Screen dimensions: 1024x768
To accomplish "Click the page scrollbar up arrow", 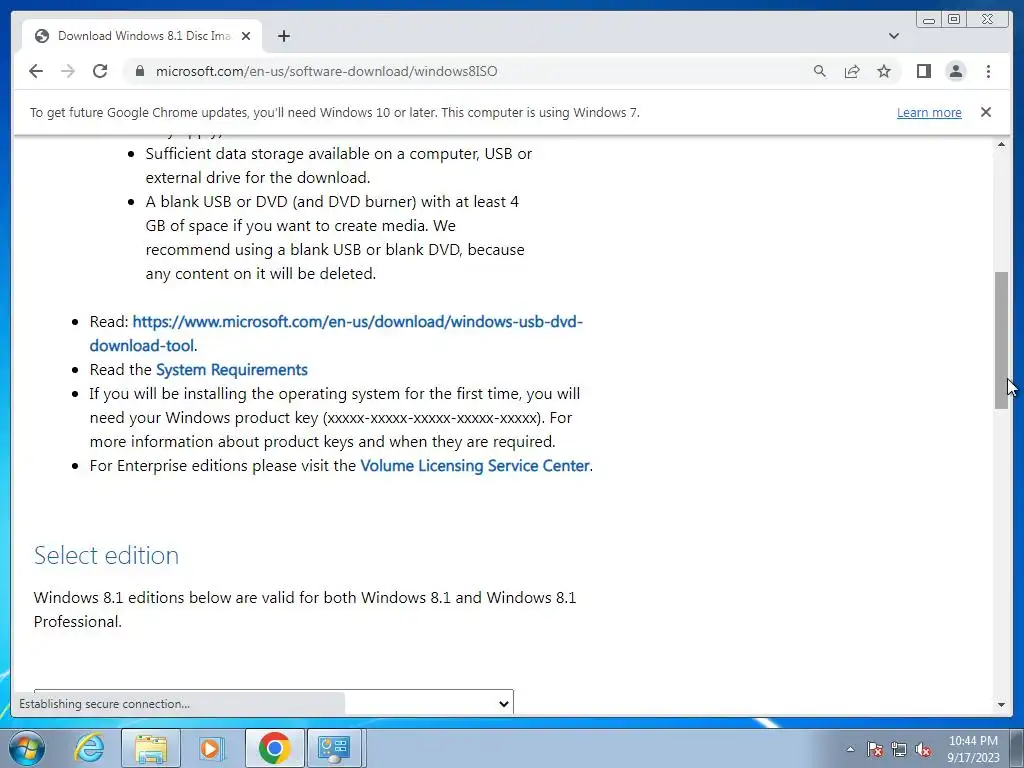I will 1001,144.
